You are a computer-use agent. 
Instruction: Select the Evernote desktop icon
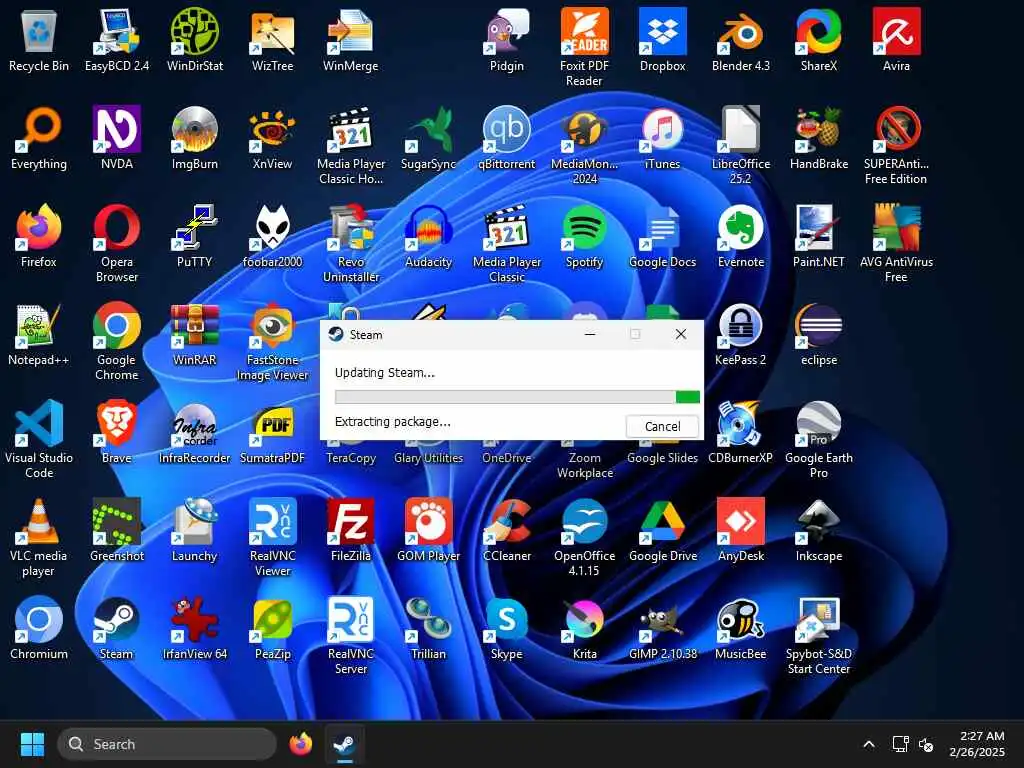click(741, 236)
